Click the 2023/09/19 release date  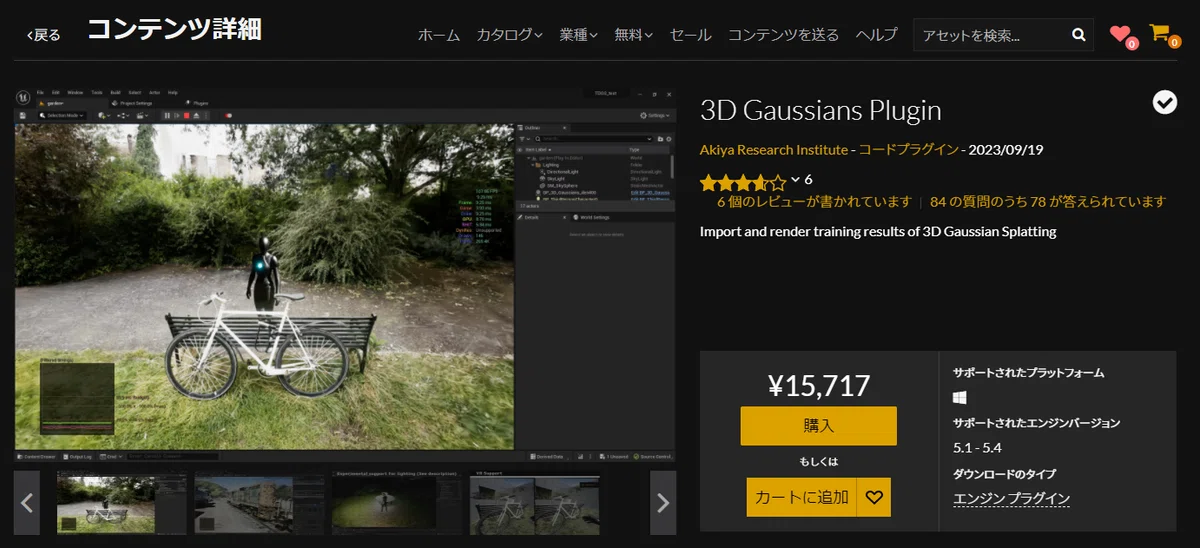coord(1005,150)
